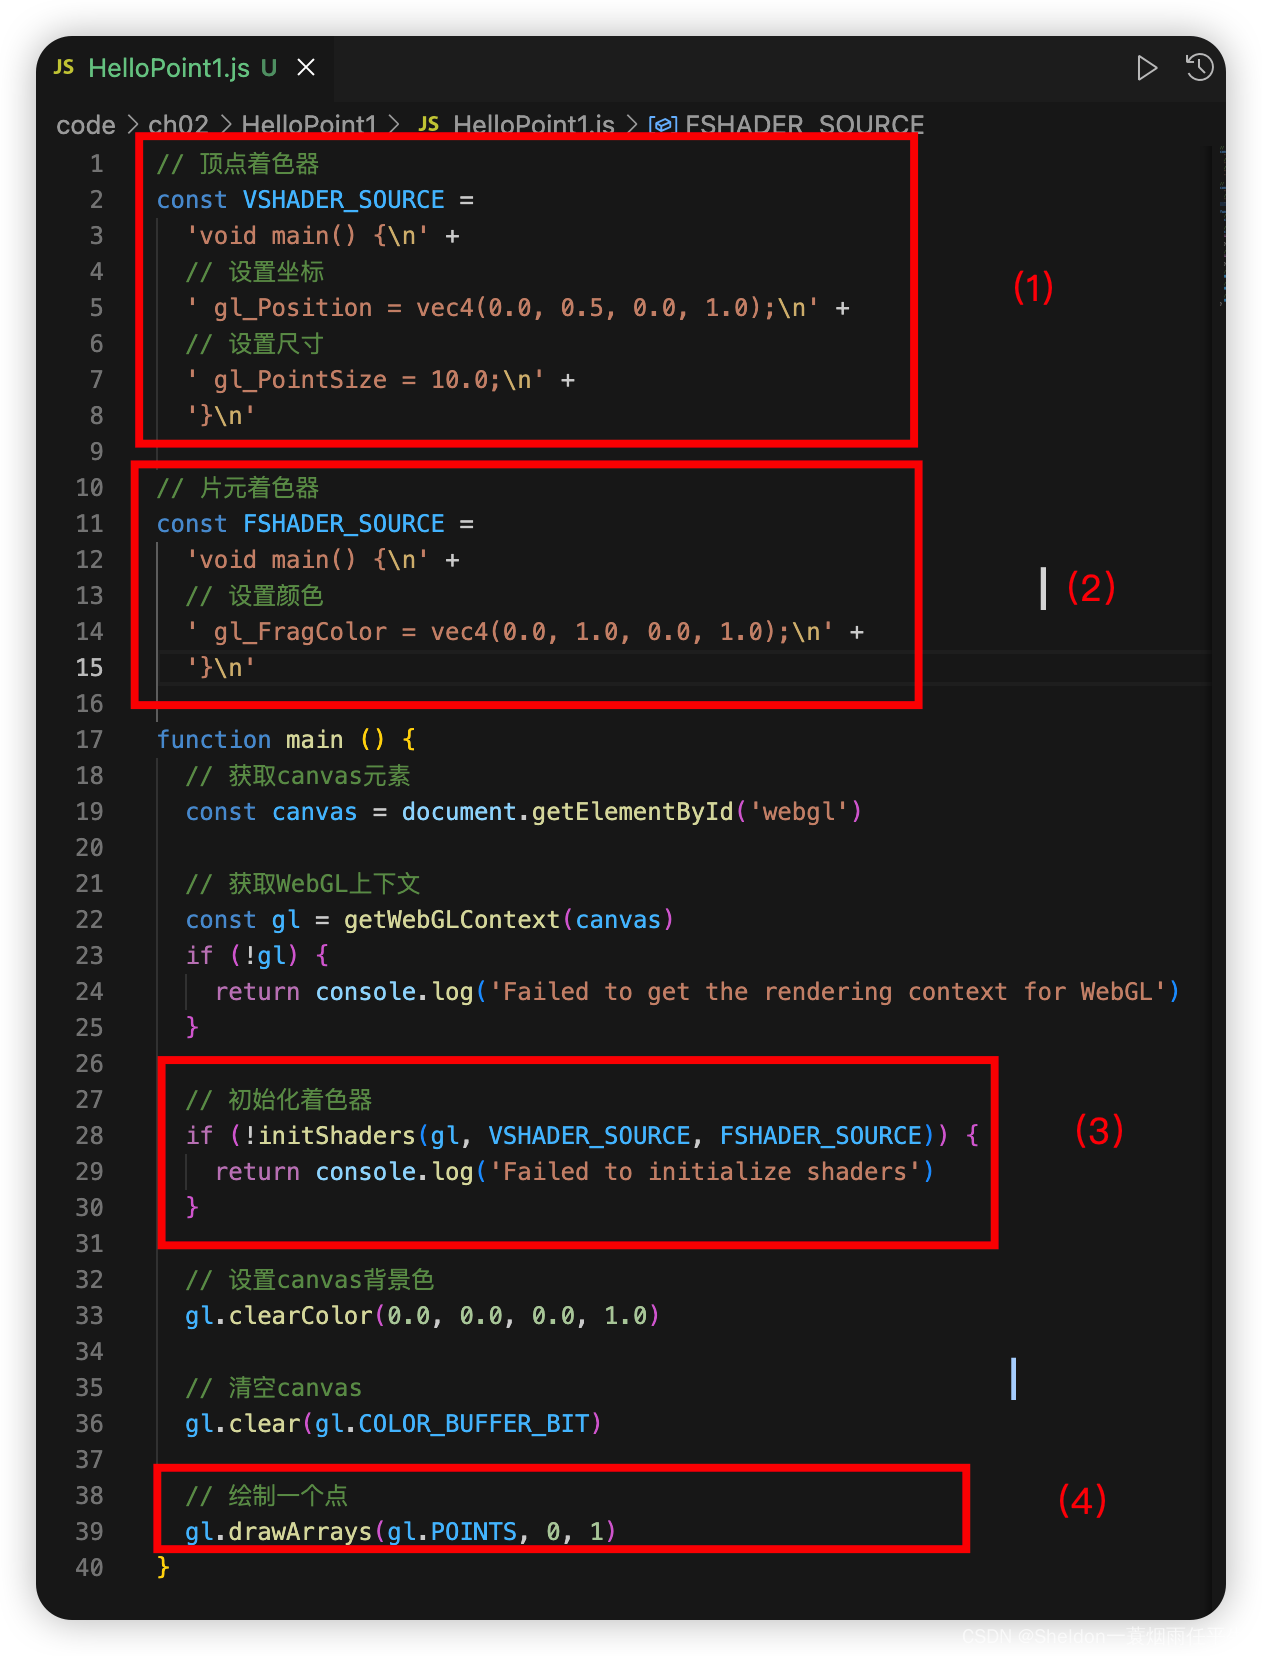Open the file history timeline icon
The image size is (1262, 1656).
click(1199, 68)
